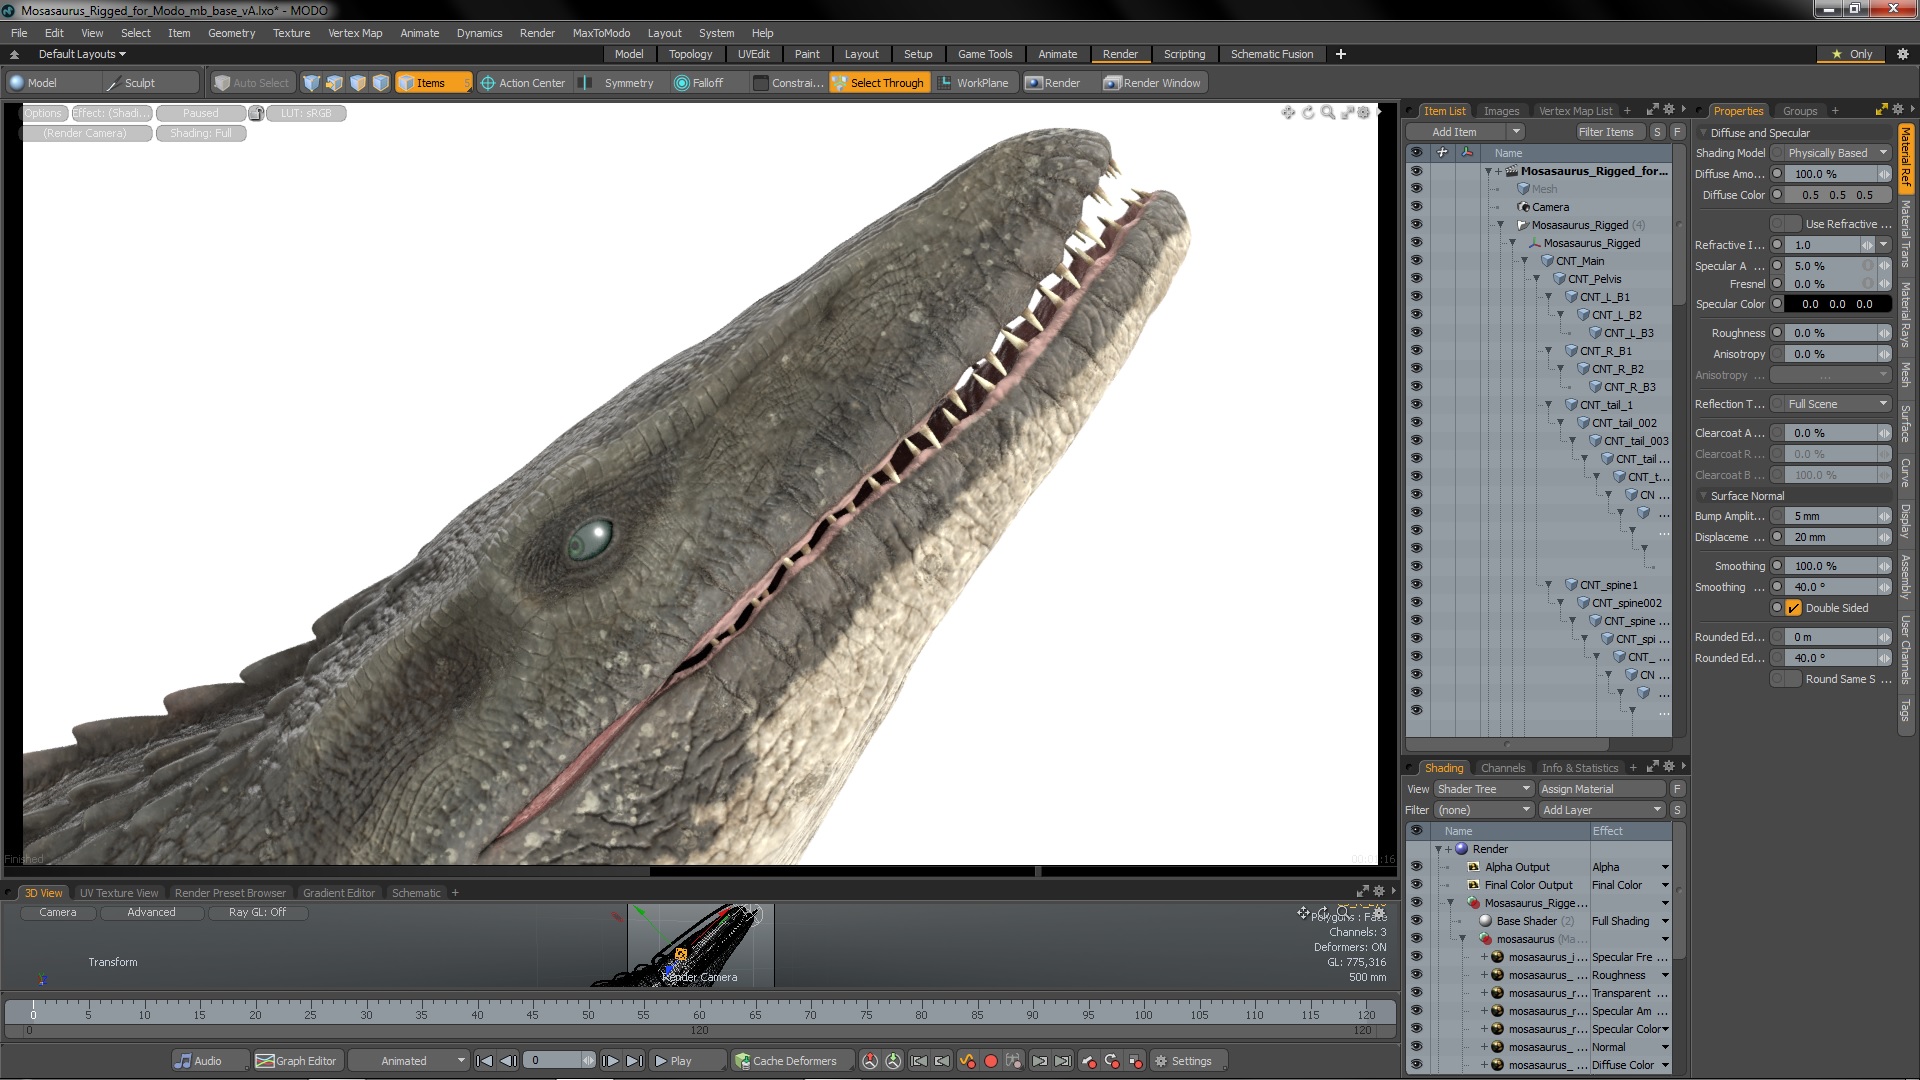Select the Polygons selection mode icon

click(357, 83)
